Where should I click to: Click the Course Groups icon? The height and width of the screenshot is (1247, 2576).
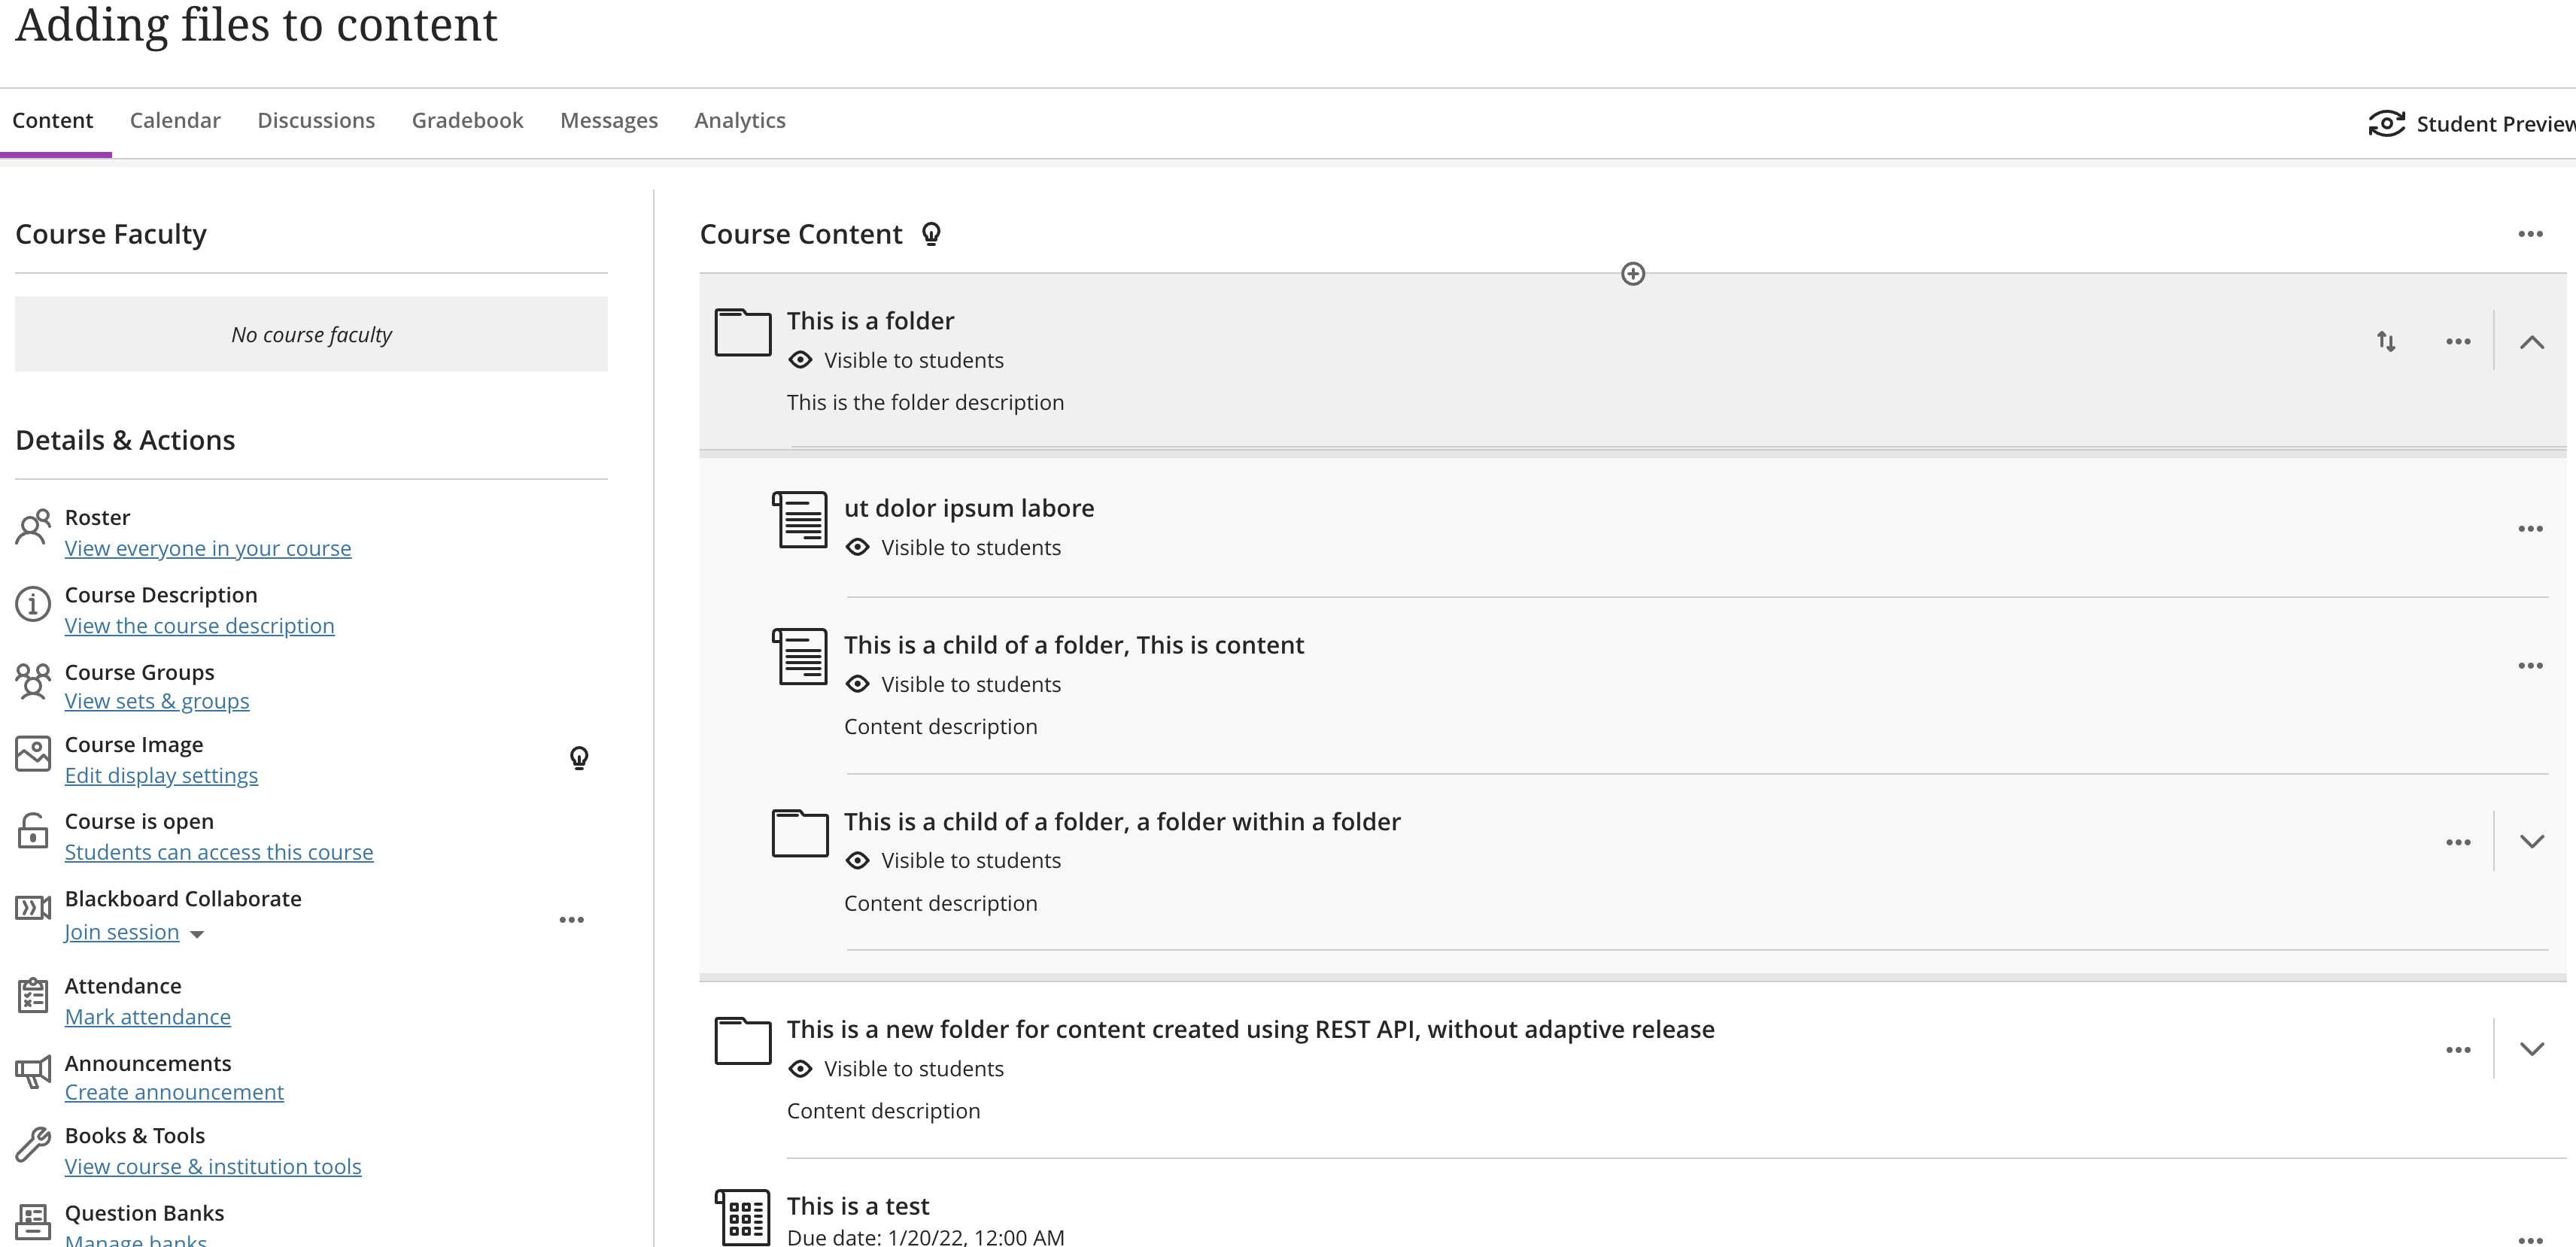33,681
